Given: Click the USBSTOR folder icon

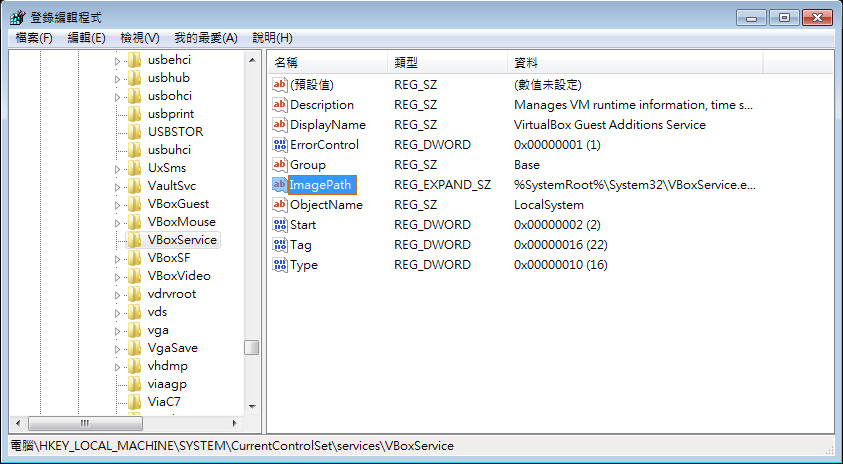Looking at the screenshot, I should click(x=134, y=132).
